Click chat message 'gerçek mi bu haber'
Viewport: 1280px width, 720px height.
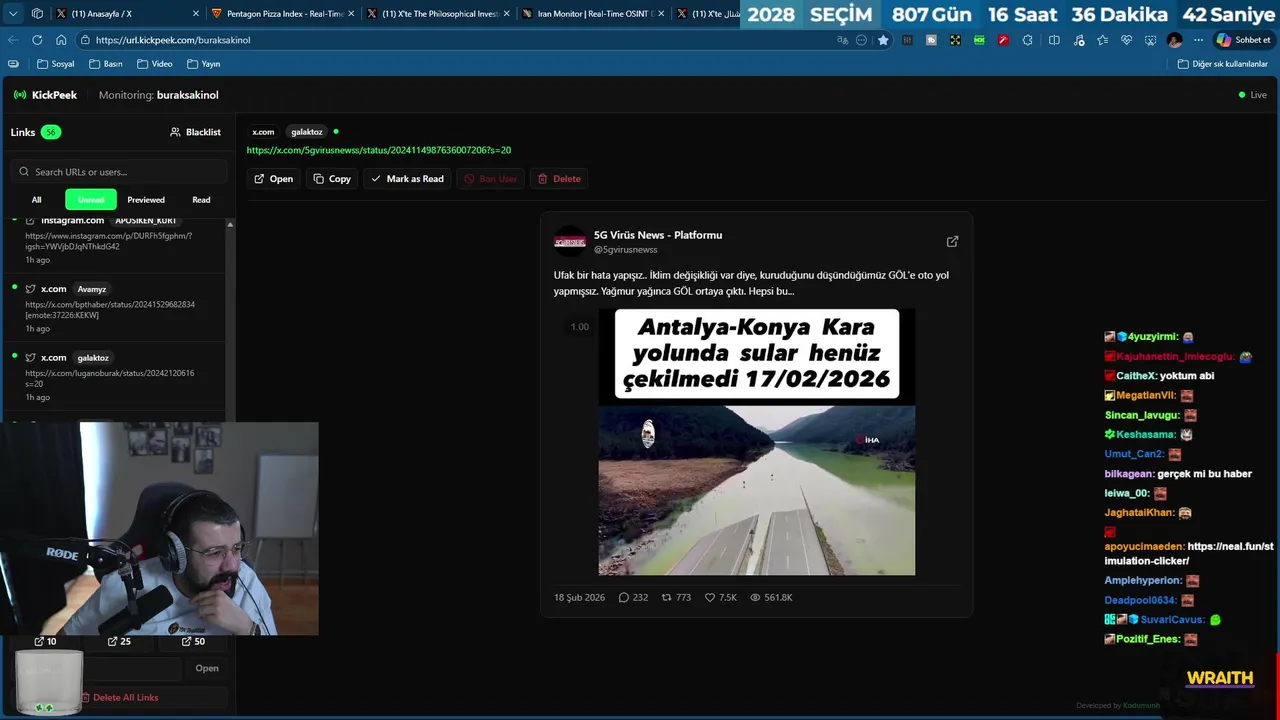pyautogui.click(x=1204, y=474)
